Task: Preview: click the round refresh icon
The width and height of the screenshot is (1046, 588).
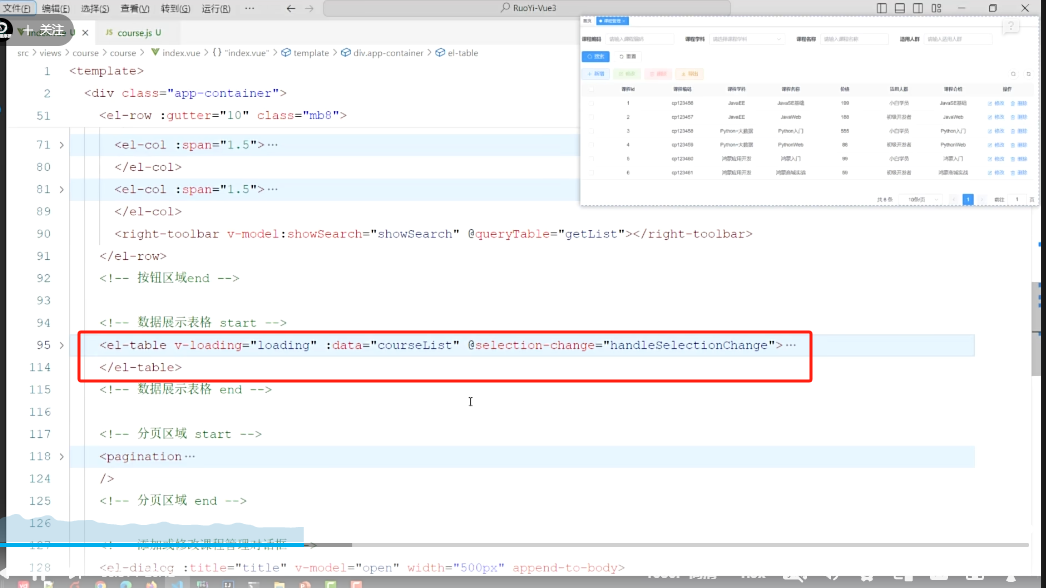Action: [1029, 74]
